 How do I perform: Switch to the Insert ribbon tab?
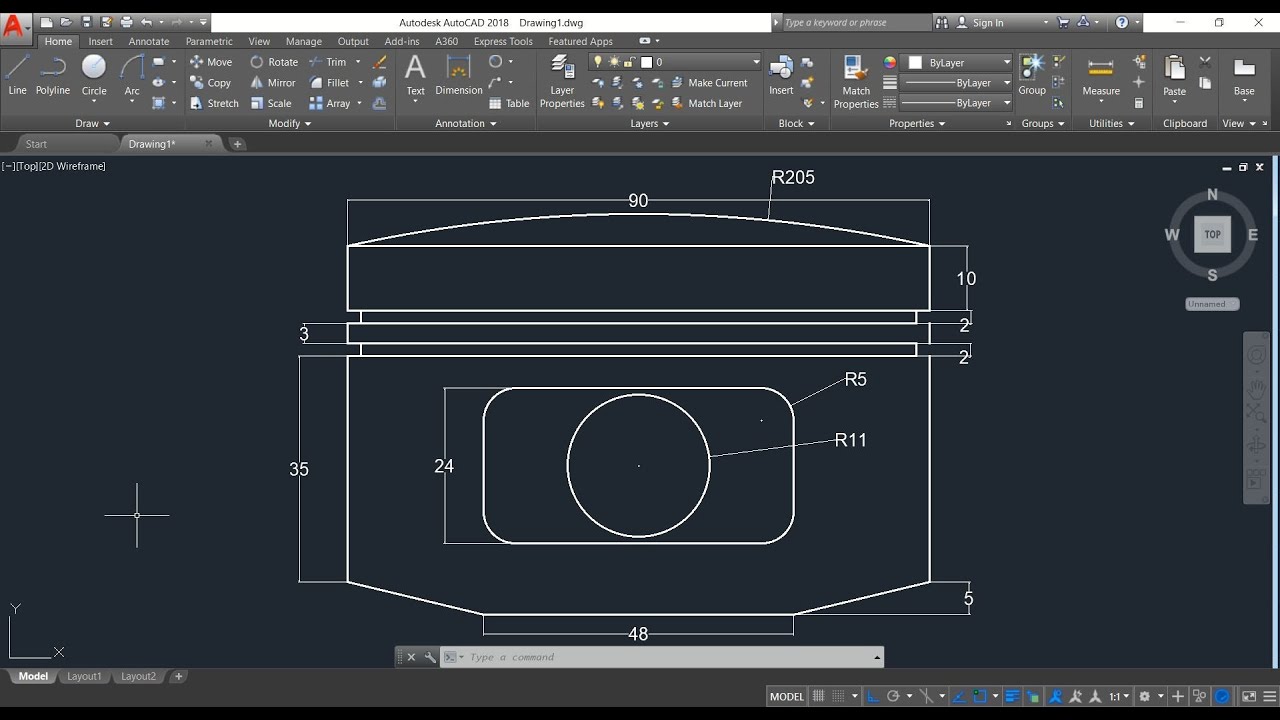(100, 41)
